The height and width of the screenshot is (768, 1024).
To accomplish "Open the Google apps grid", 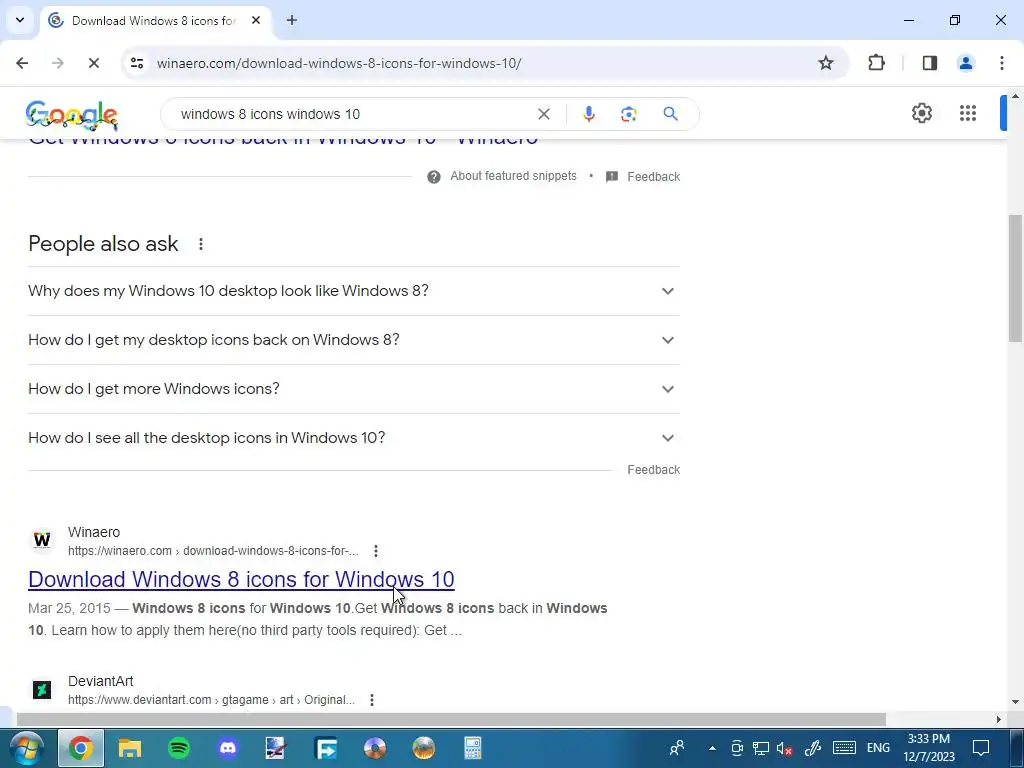I will click(x=968, y=113).
